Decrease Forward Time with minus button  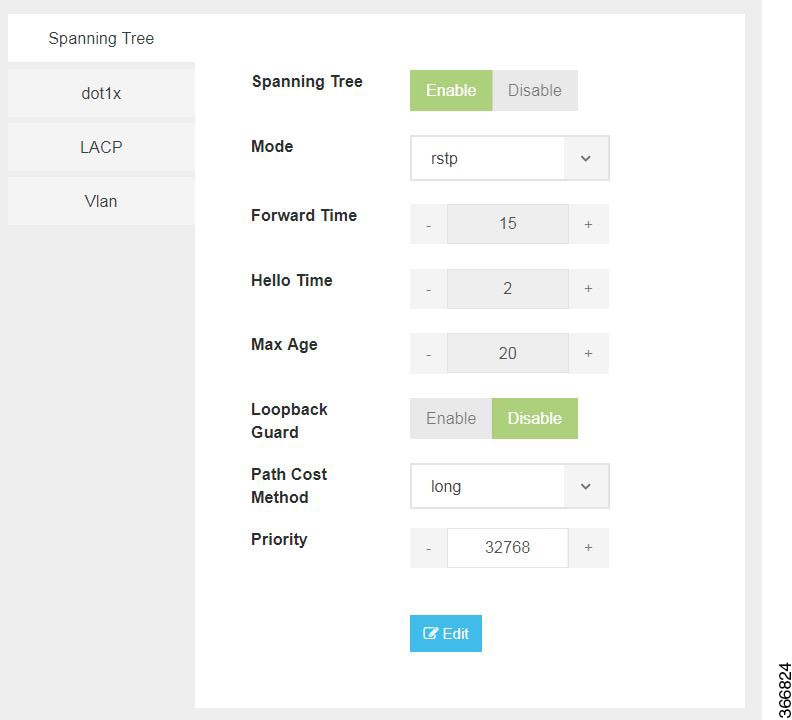point(428,224)
